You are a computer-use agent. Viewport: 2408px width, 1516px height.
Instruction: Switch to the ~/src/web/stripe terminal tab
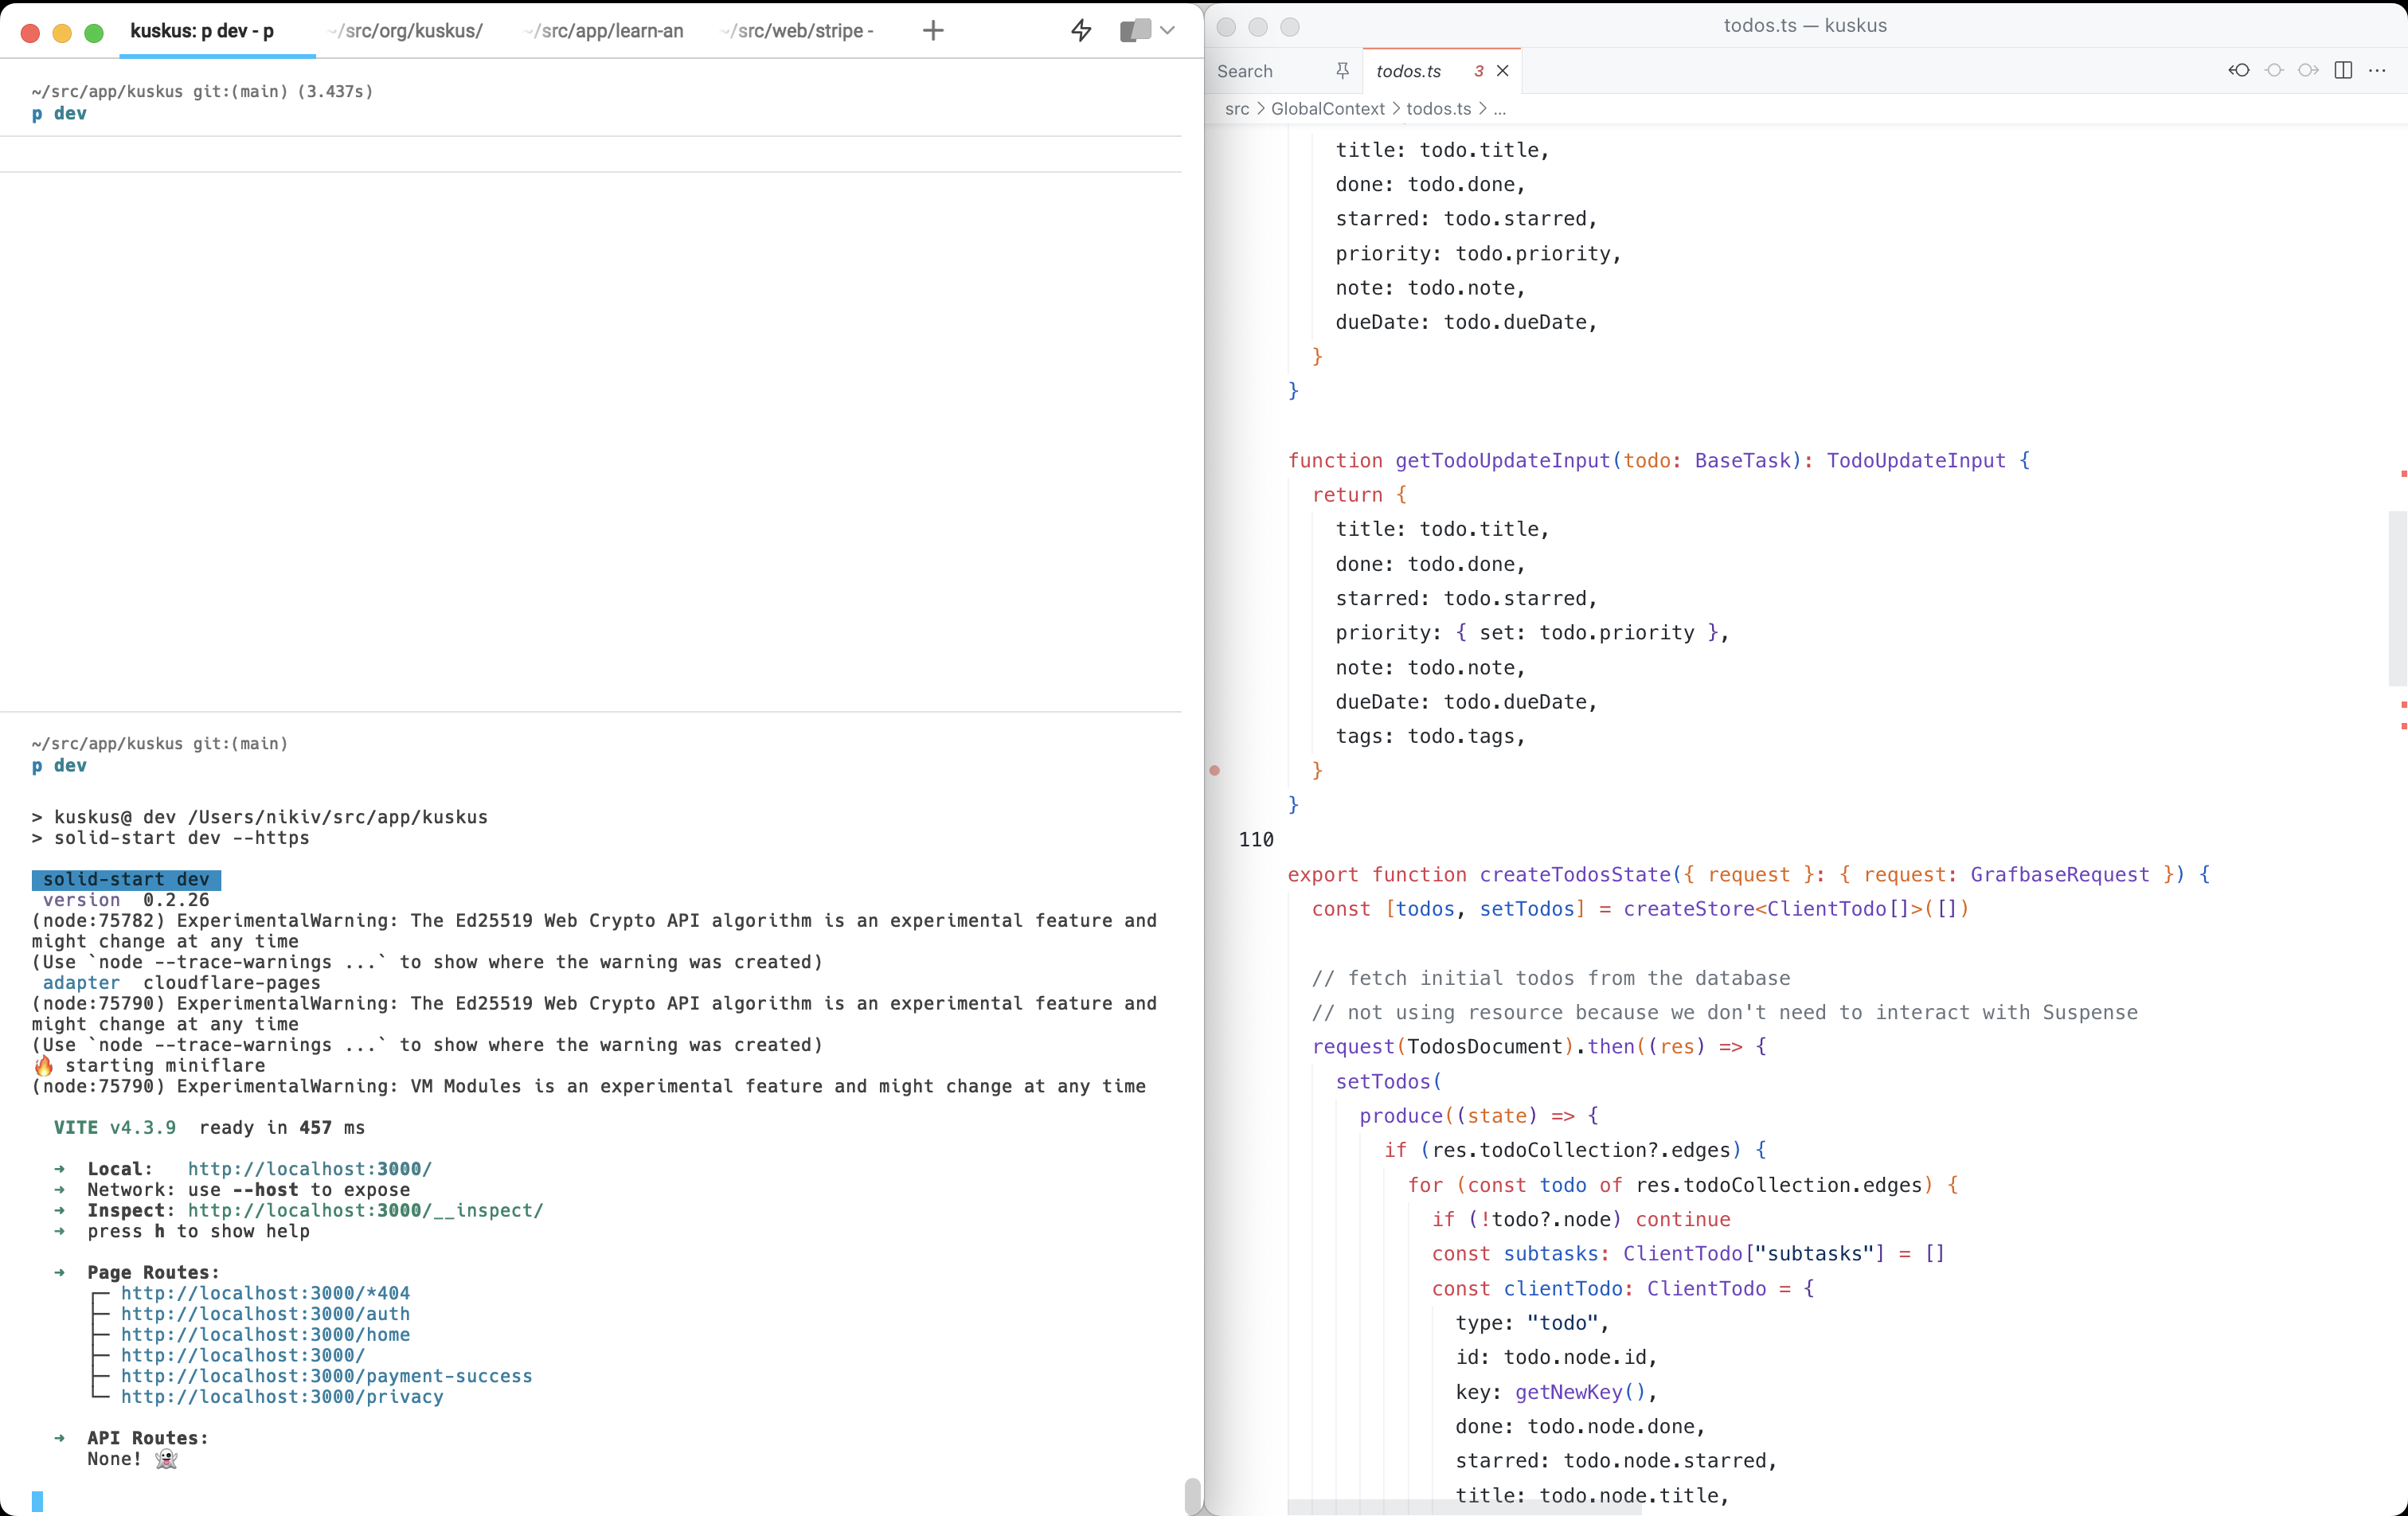point(796,30)
